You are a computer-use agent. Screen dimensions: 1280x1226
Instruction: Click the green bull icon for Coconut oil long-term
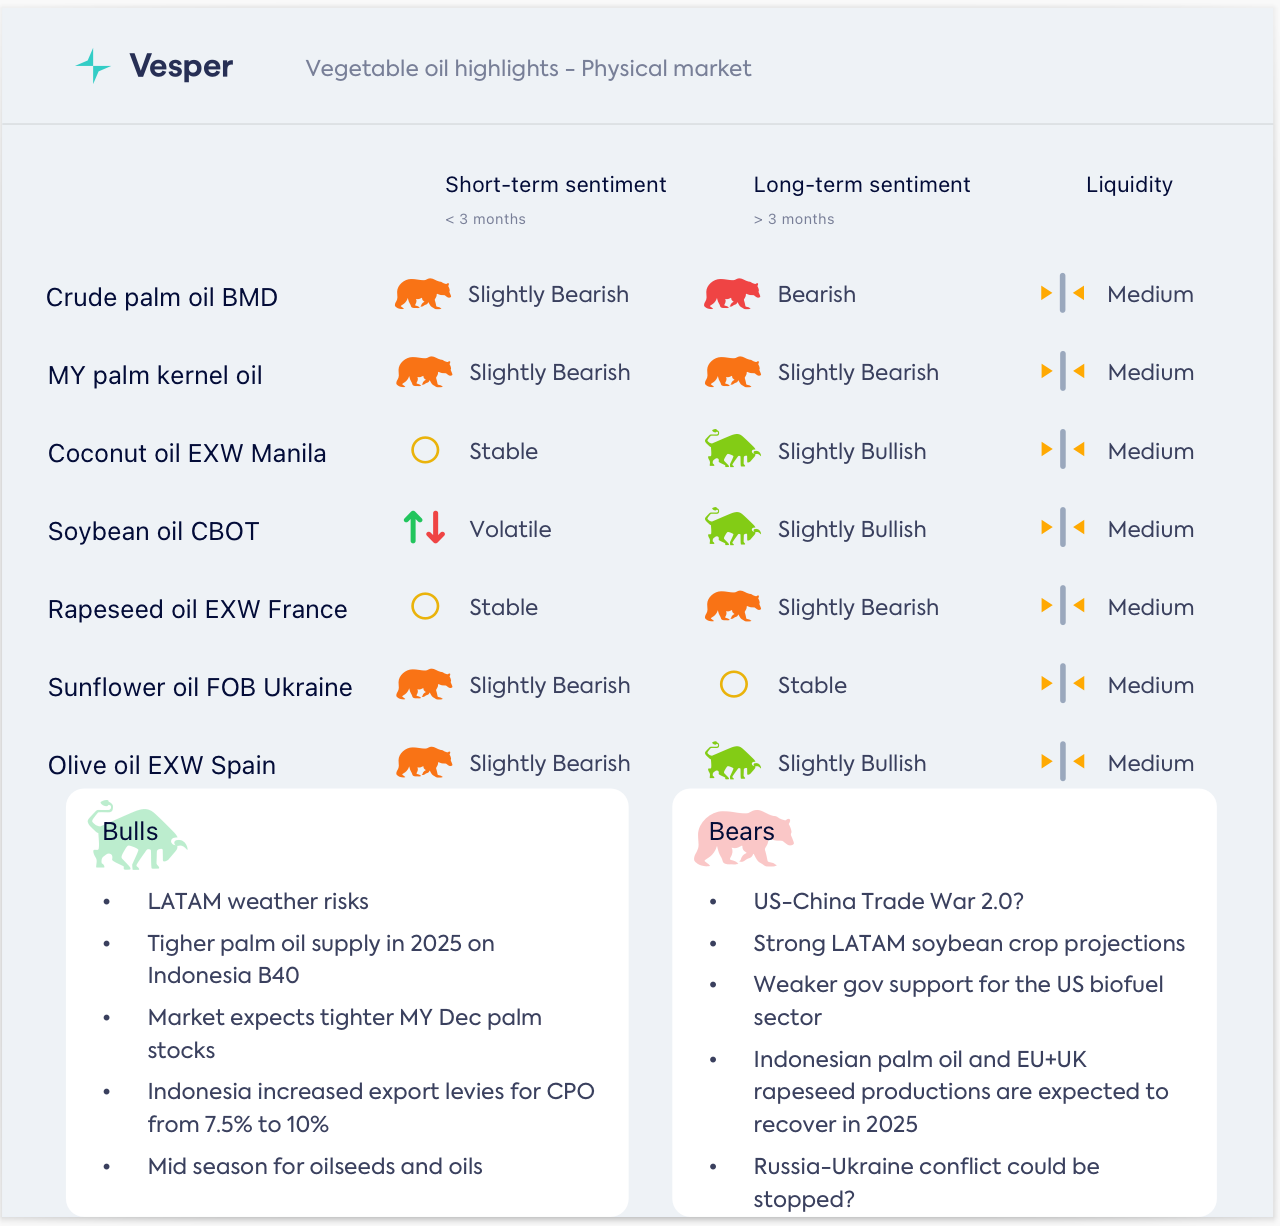732,450
